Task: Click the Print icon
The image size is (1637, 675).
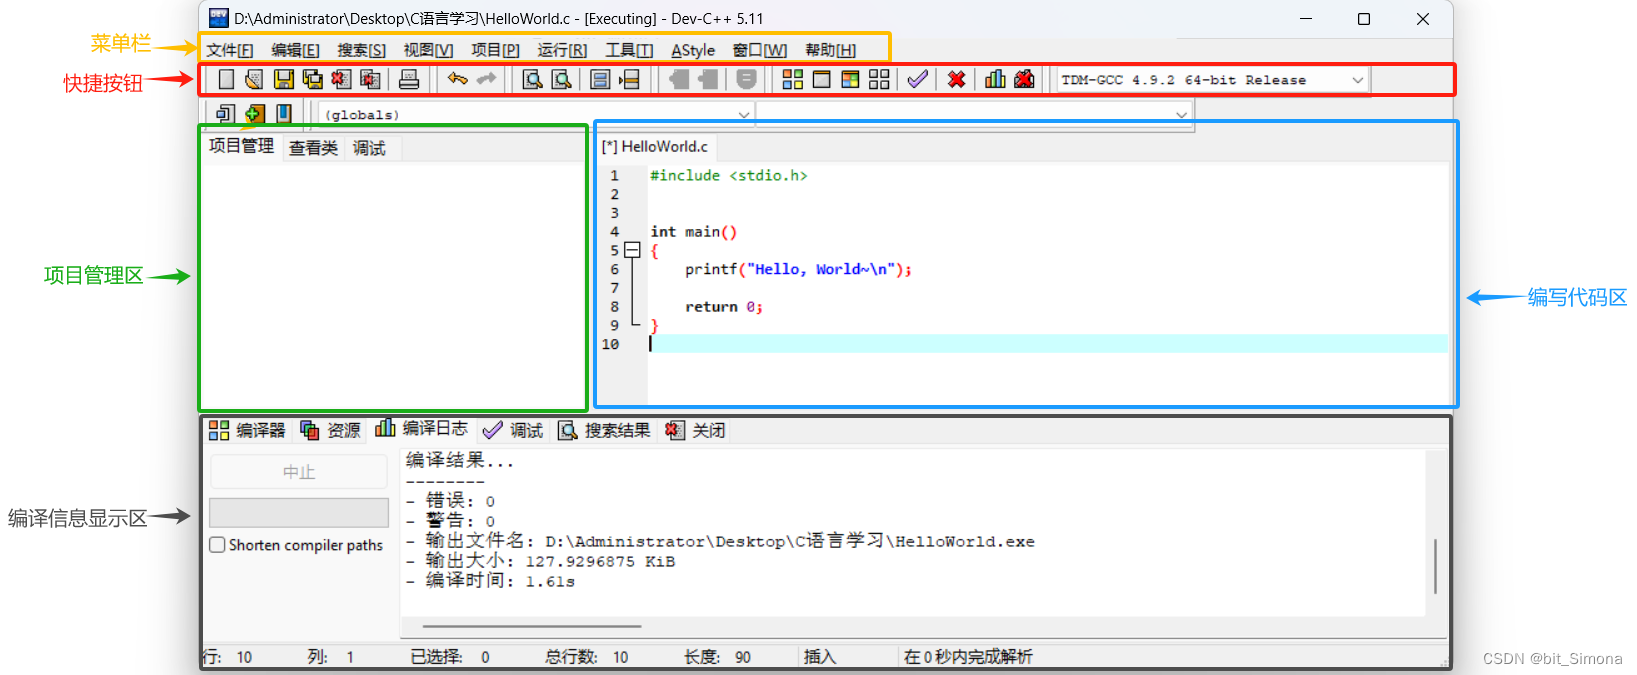Action: point(409,79)
